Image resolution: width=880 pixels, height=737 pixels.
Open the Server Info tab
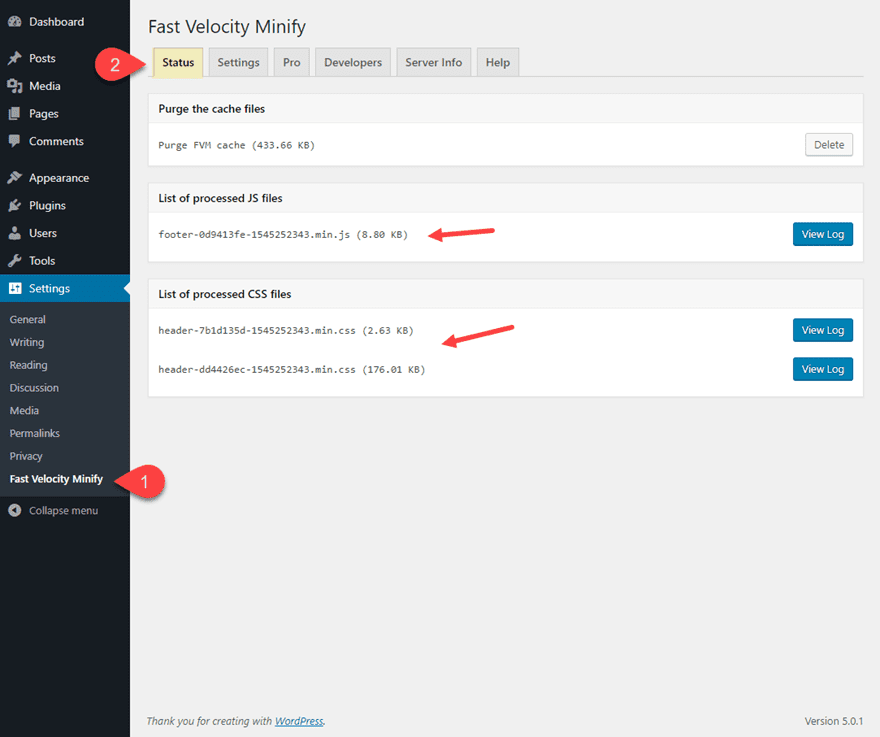(433, 61)
